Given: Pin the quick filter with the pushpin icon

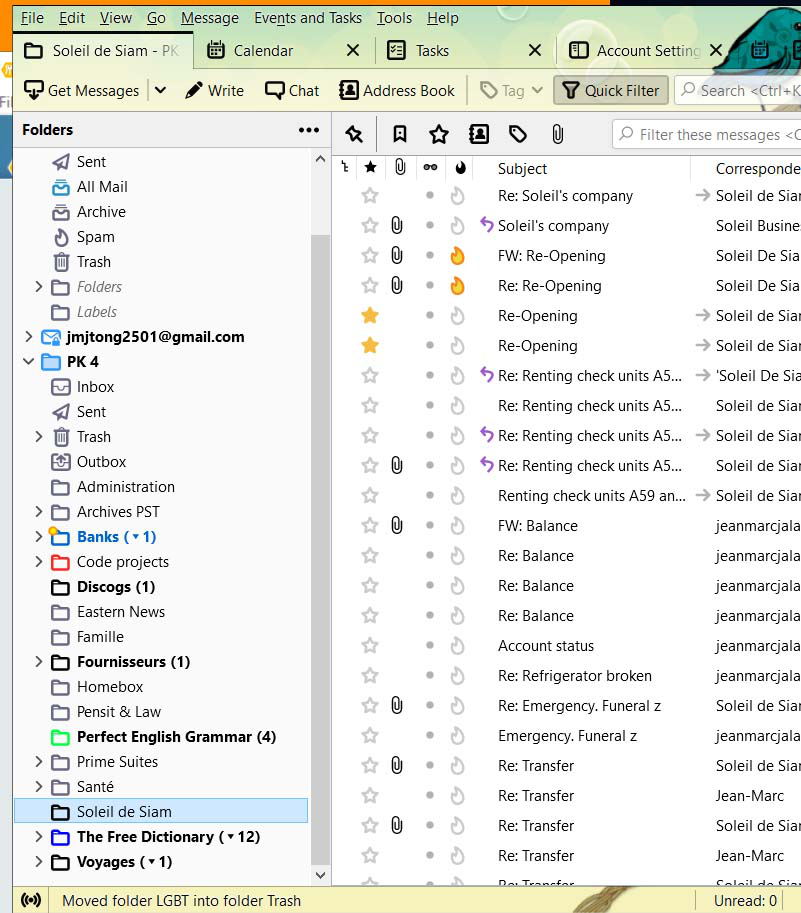Looking at the screenshot, I should 353,134.
